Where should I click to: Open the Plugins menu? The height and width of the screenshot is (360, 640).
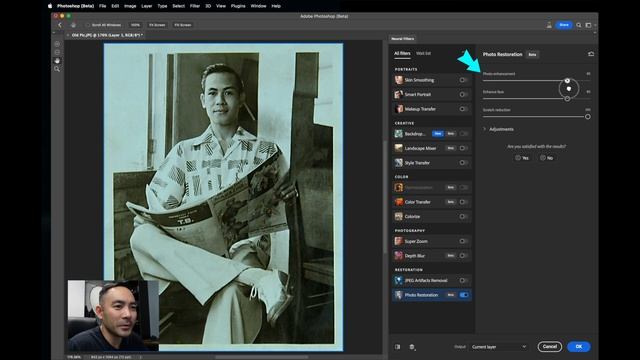pos(238,6)
